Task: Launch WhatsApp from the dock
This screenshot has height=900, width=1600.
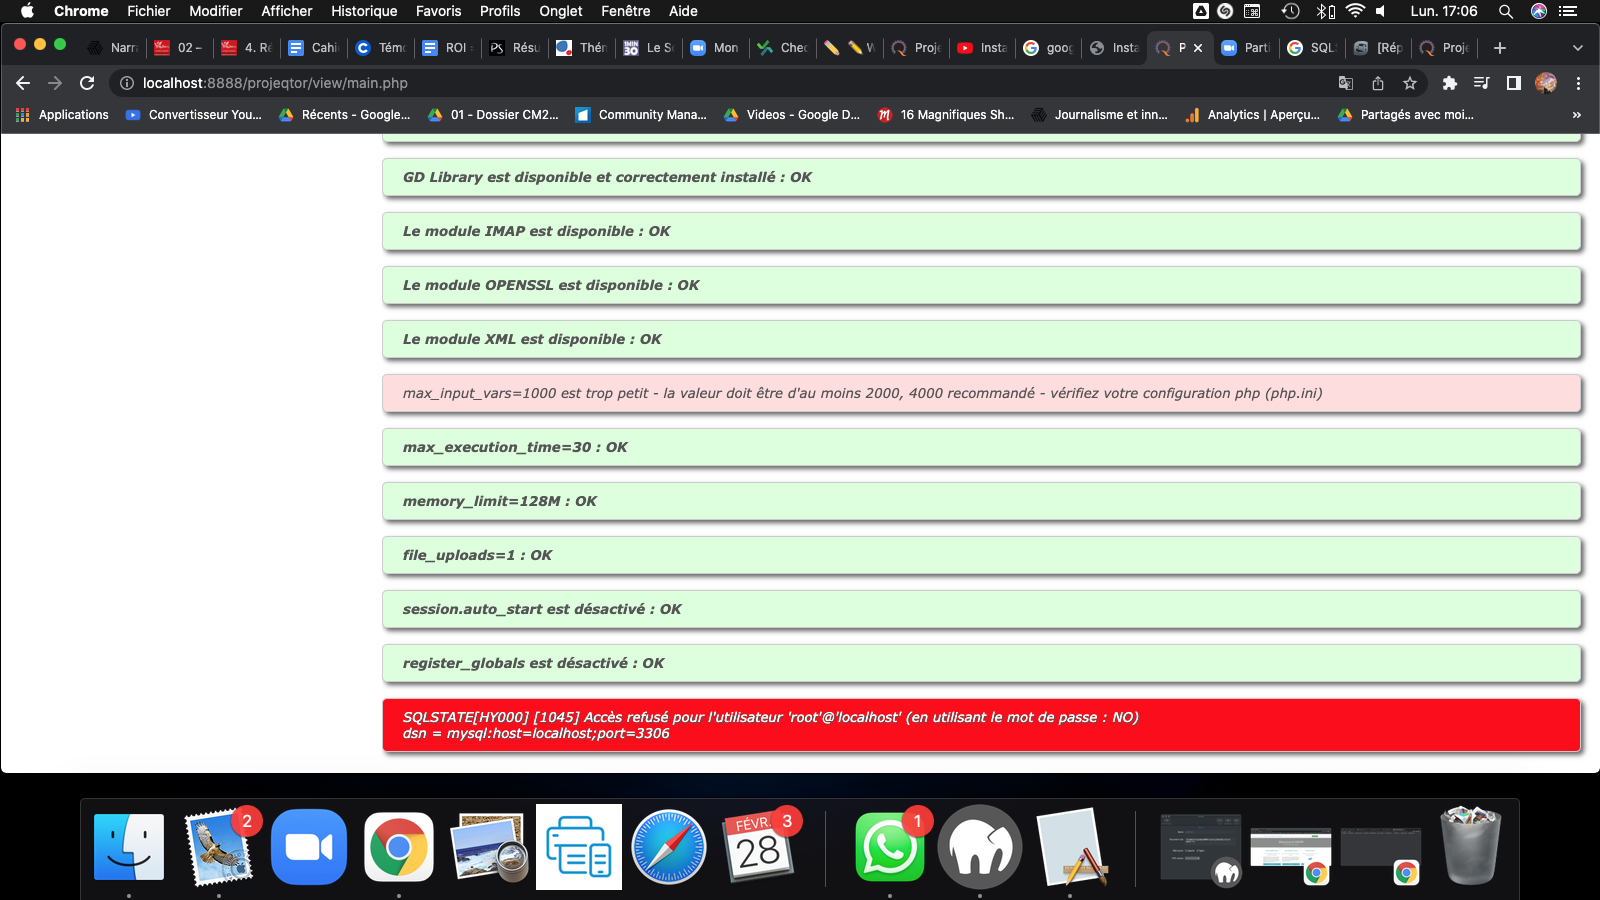Action: [x=889, y=847]
